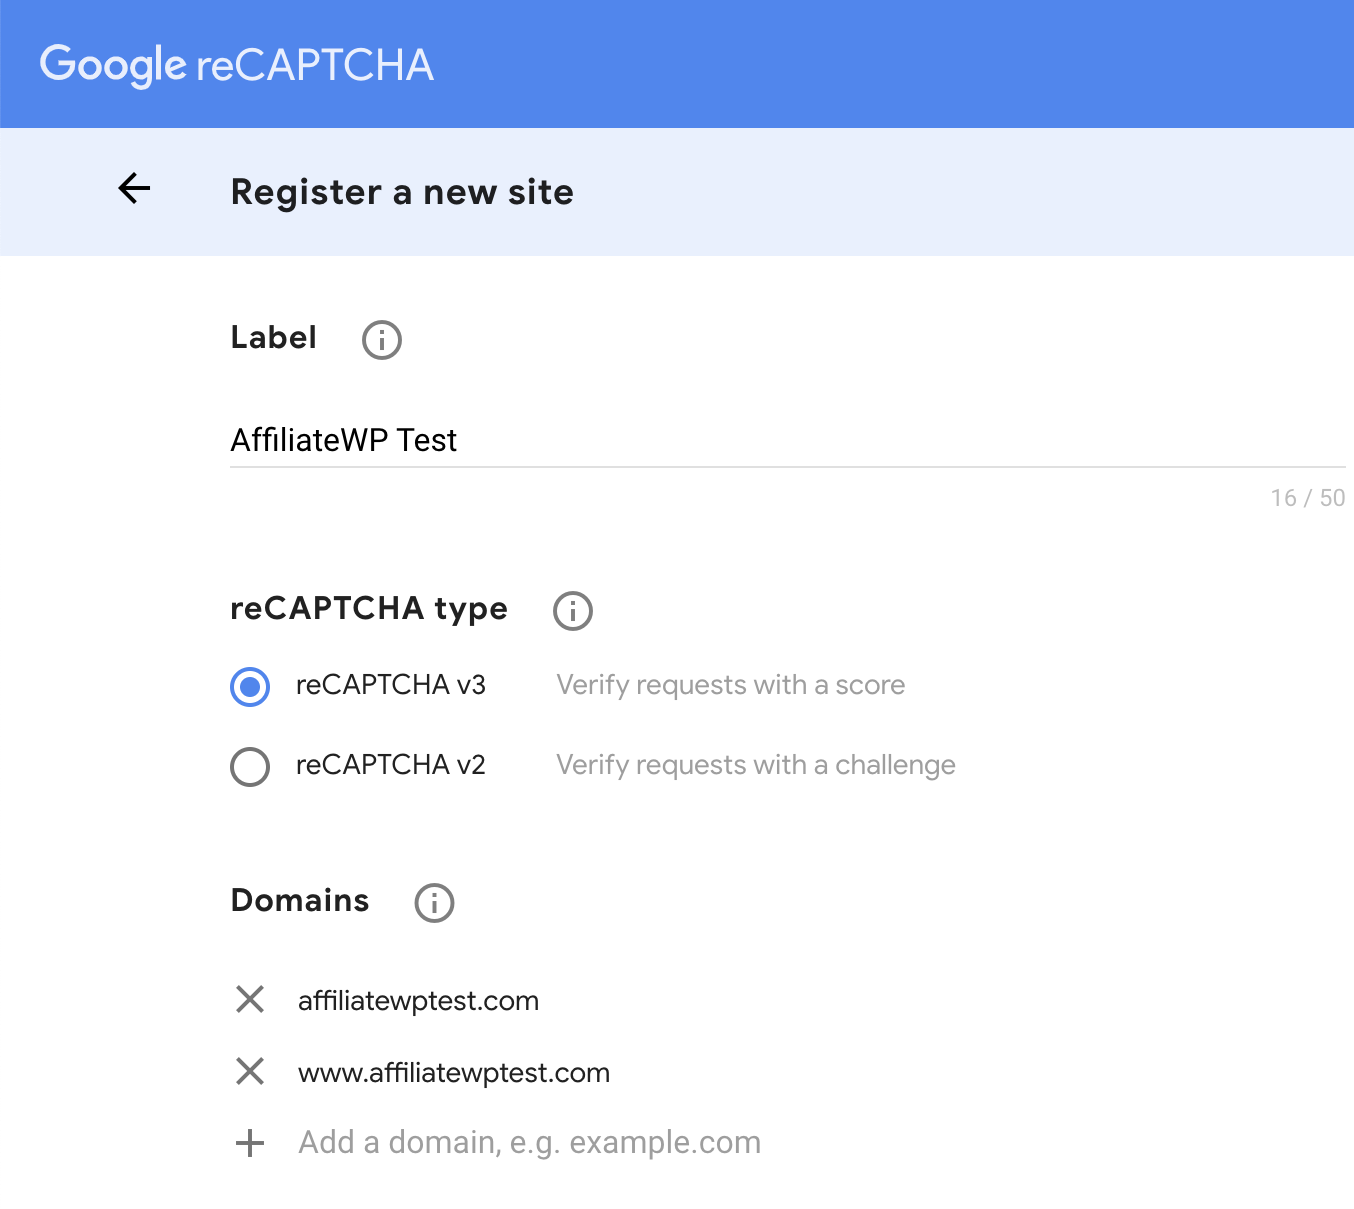The width and height of the screenshot is (1354, 1209).
Task: Click the reCAPTCHA v2 label text
Action: (x=391, y=765)
